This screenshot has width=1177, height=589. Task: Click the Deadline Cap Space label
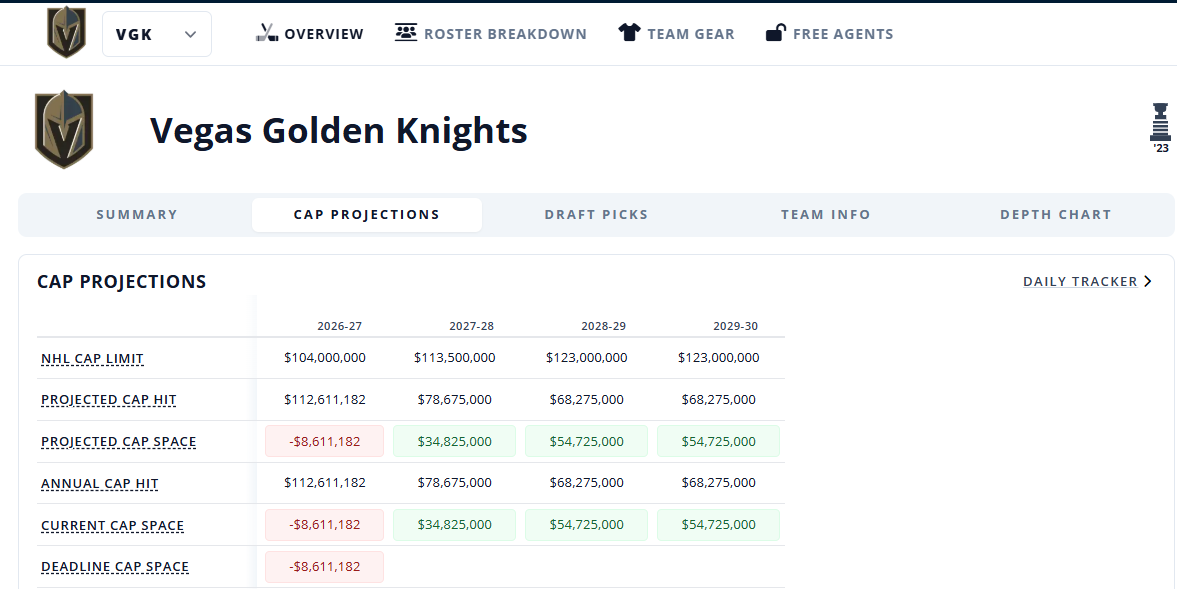[115, 567]
